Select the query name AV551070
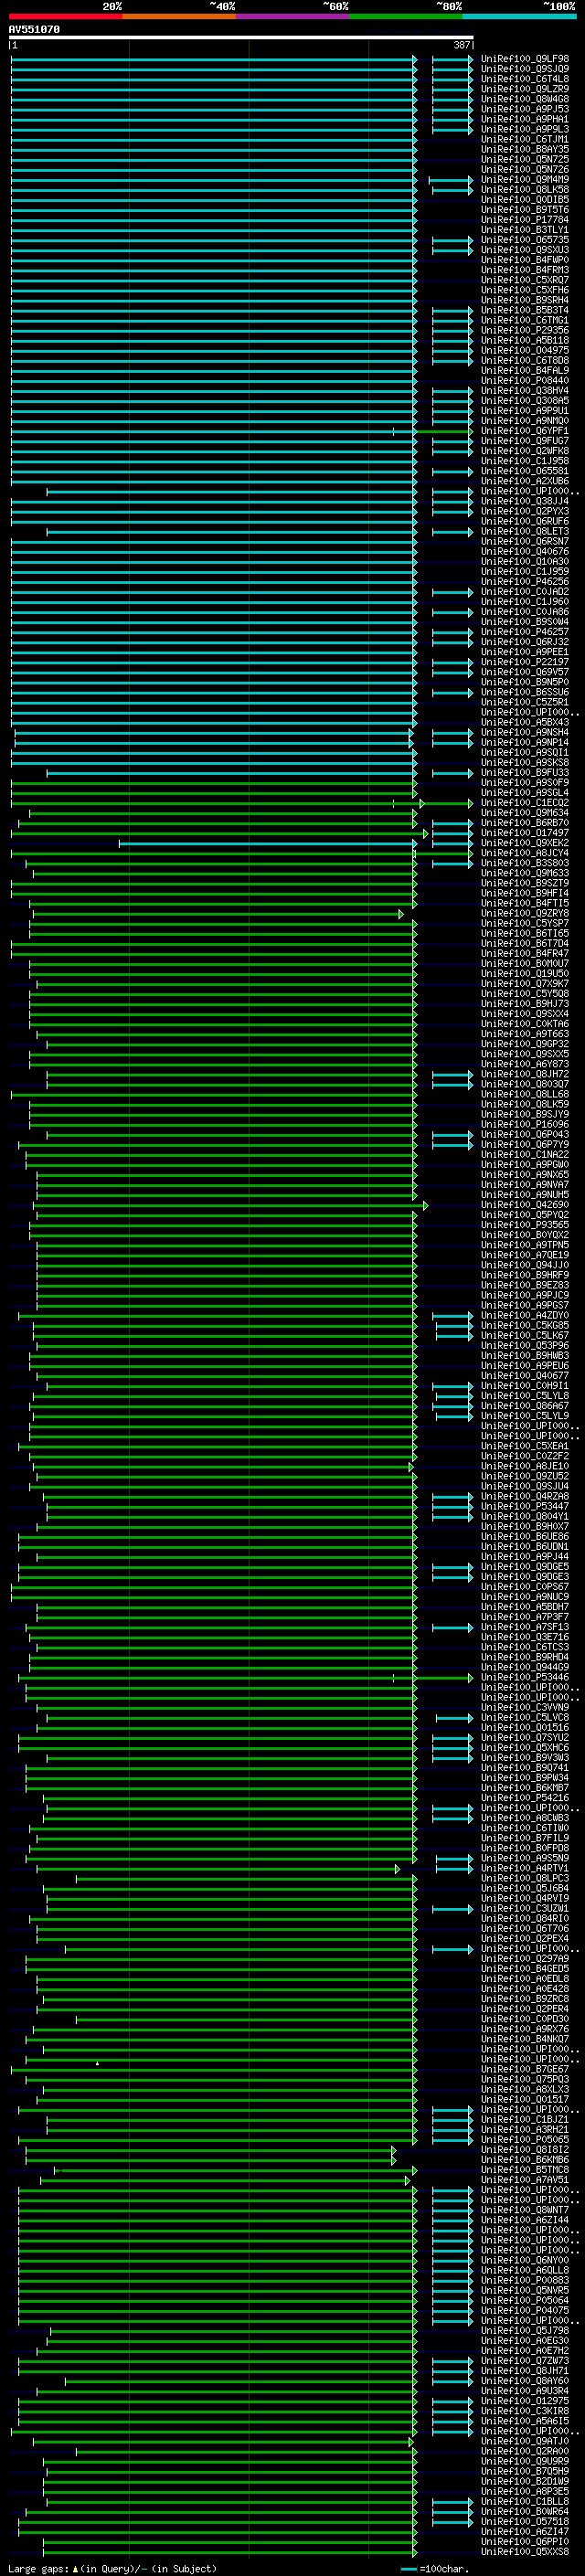Viewport: 585px width, 2576px height. pyautogui.click(x=34, y=29)
